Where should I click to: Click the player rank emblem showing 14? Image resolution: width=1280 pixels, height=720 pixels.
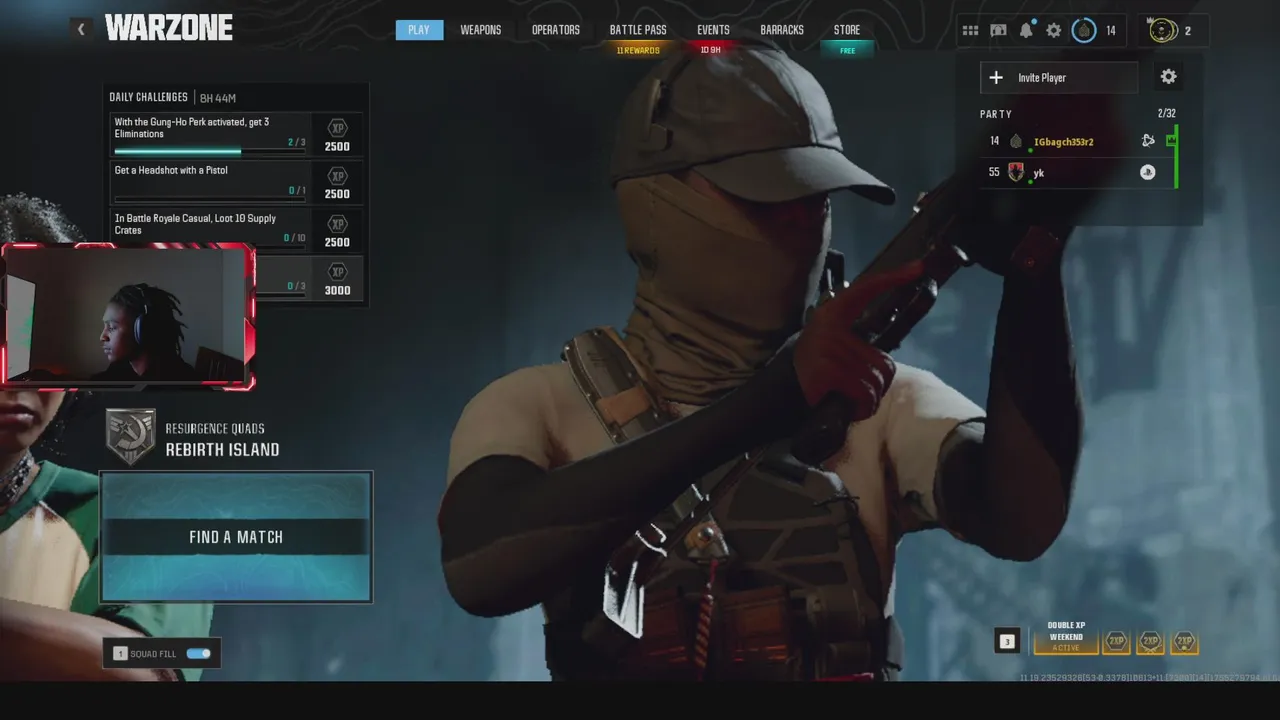coord(1084,30)
